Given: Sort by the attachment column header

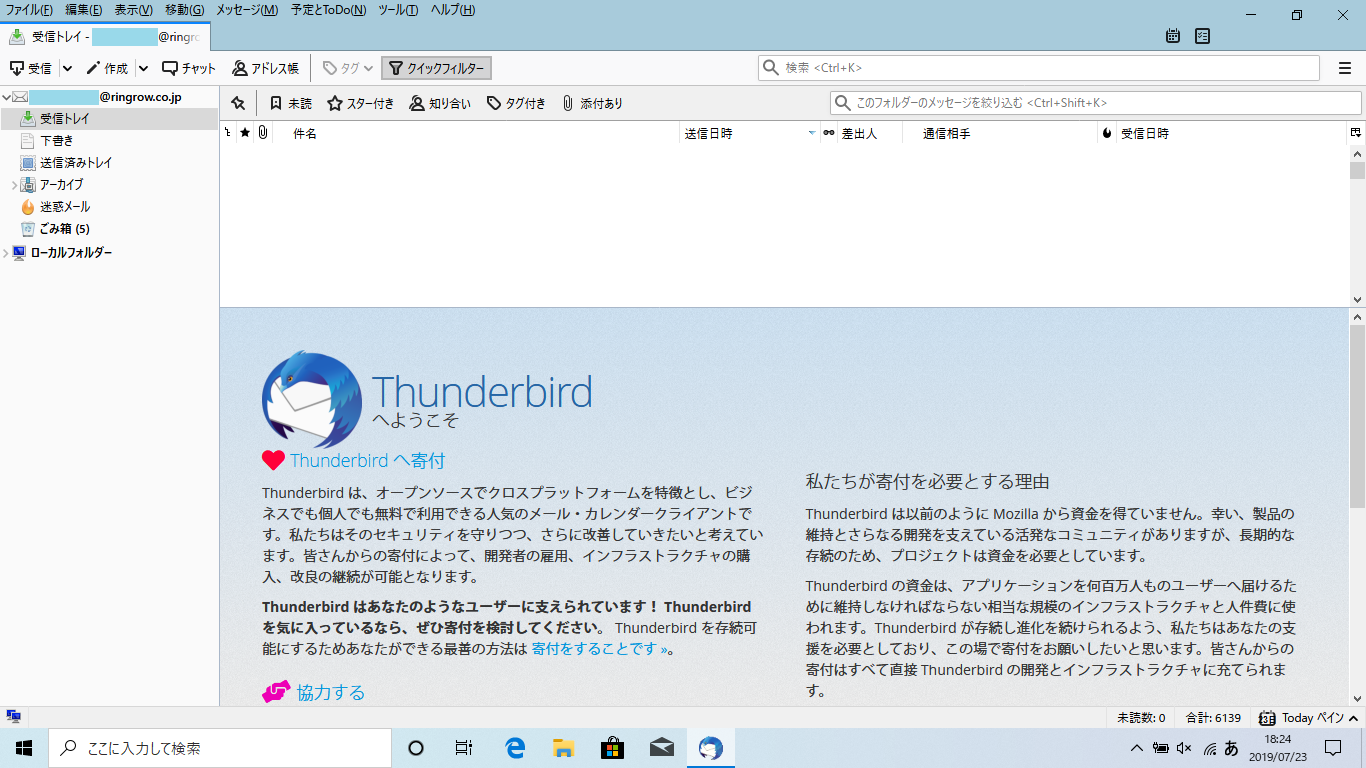Looking at the screenshot, I should tap(263, 132).
